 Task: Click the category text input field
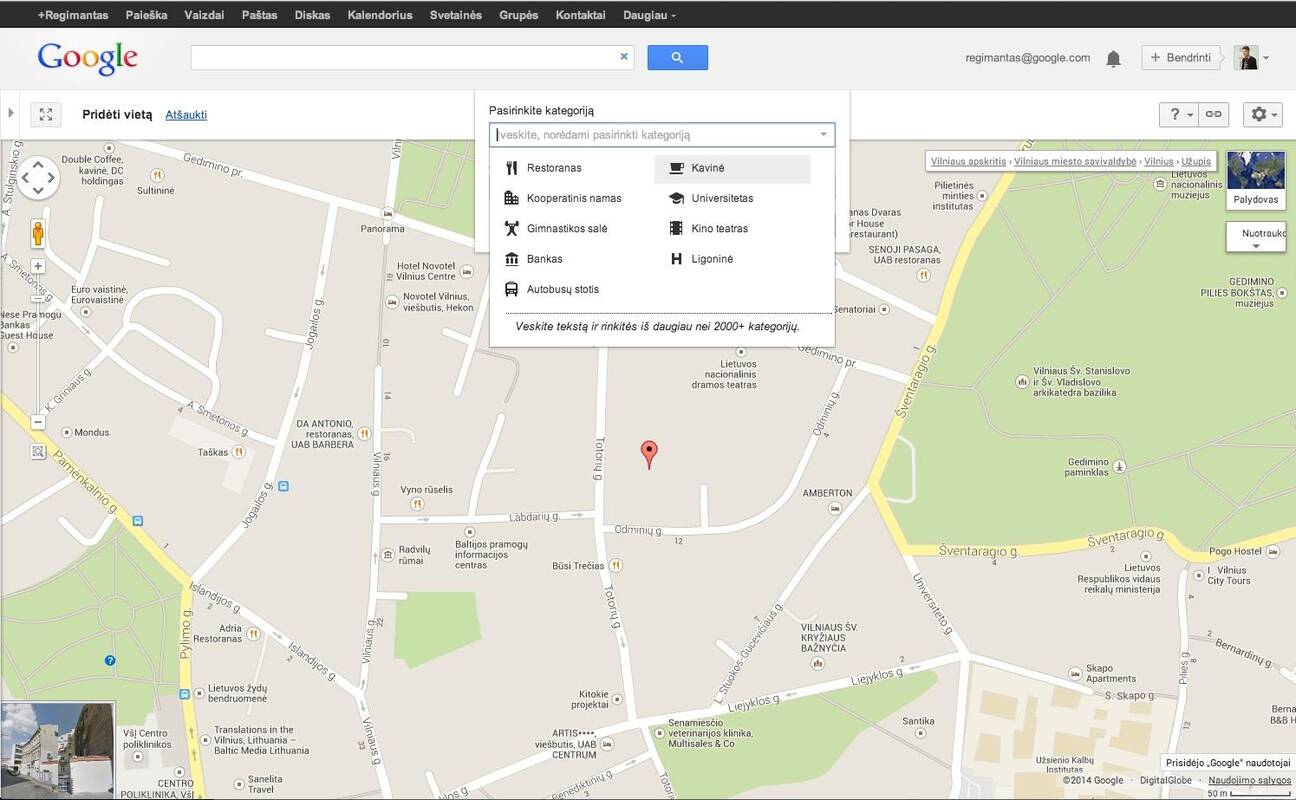coord(655,135)
